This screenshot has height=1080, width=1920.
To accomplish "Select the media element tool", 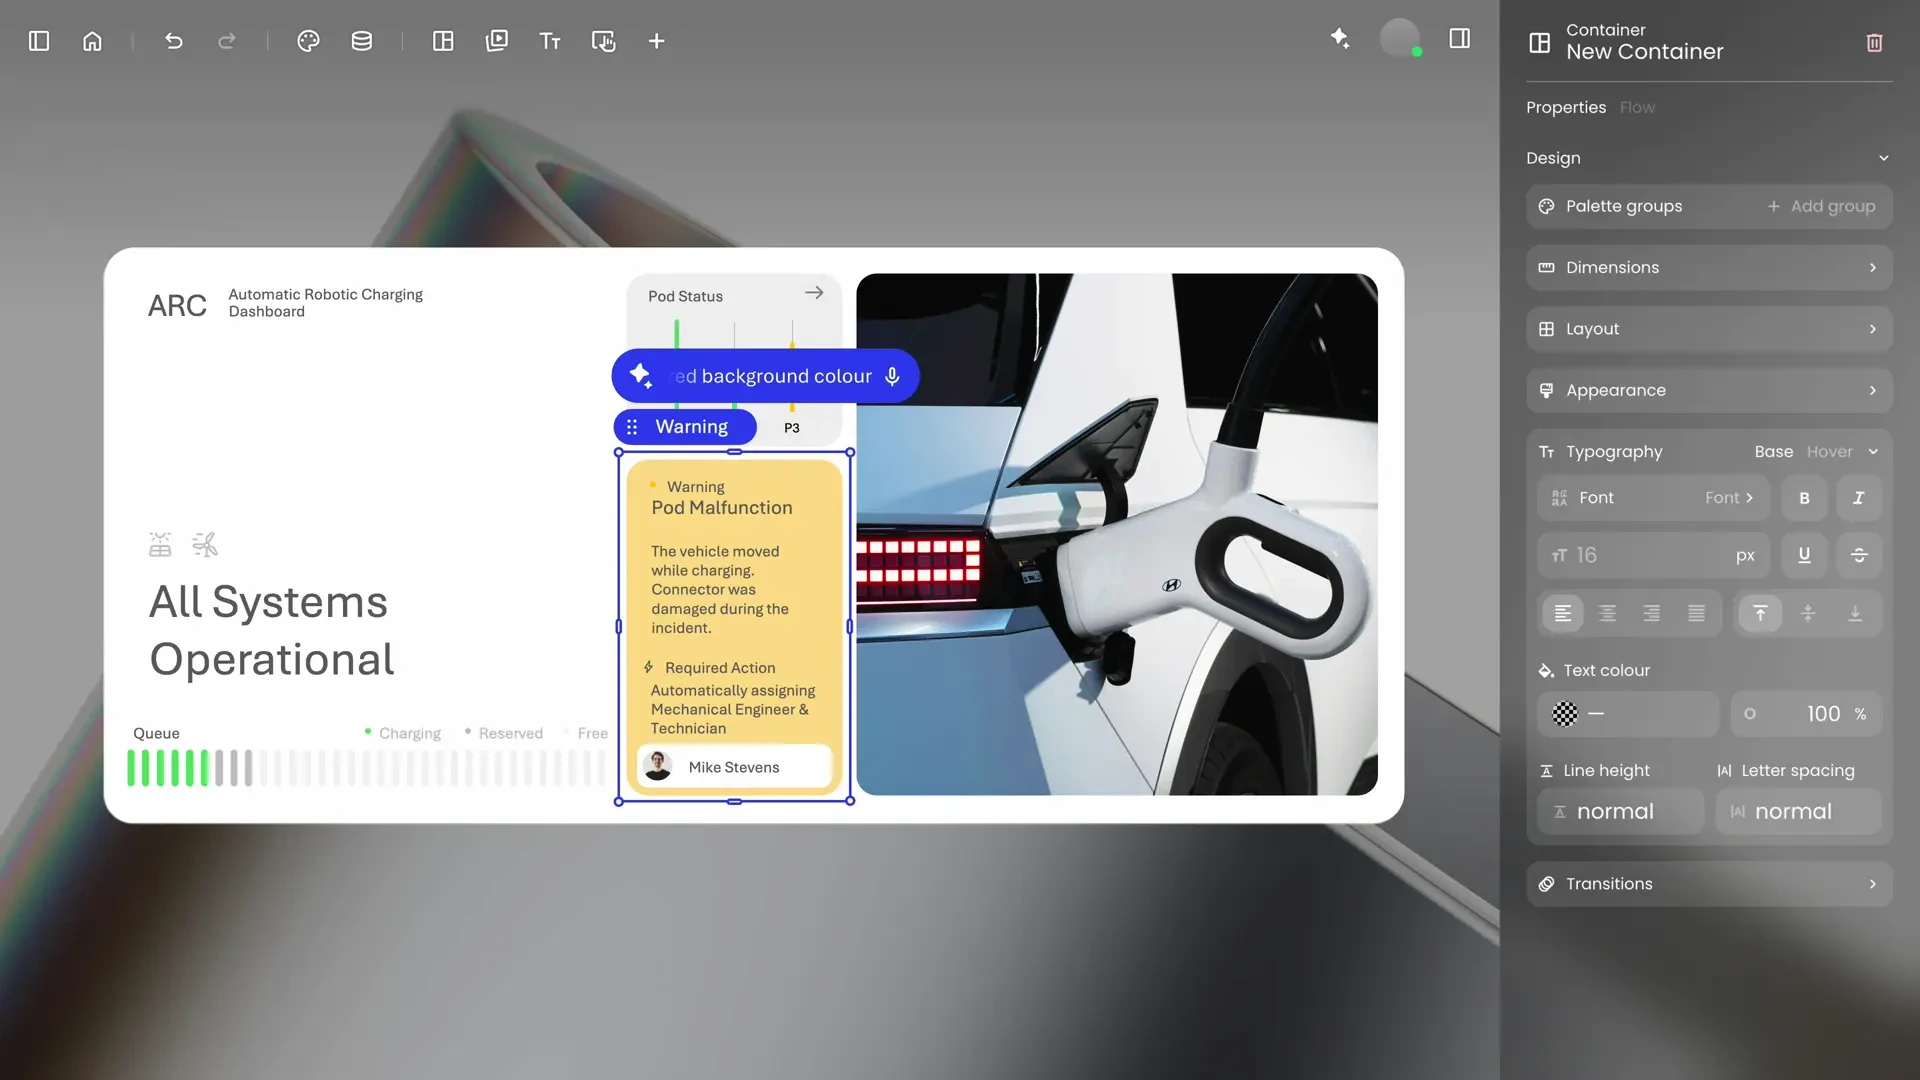I will click(x=497, y=41).
